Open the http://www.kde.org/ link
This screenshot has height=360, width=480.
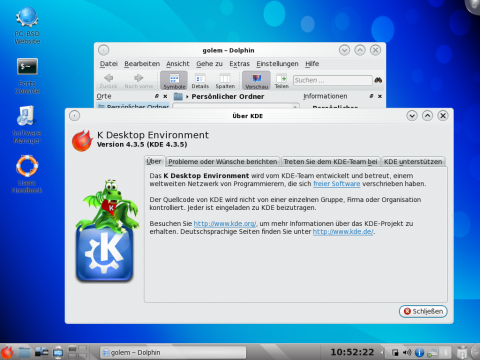coord(225,224)
